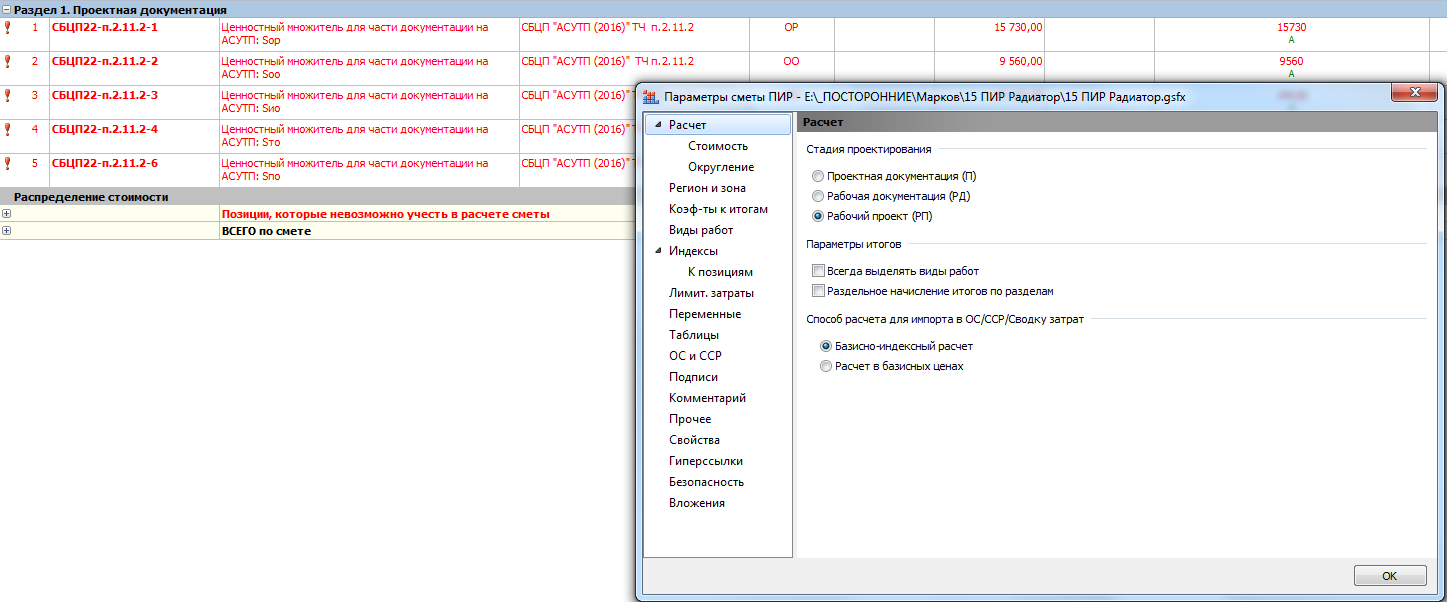Image resolution: width=1447 pixels, height=602 pixels.
Task: Open the Вложения page
Action: click(697, 503)
